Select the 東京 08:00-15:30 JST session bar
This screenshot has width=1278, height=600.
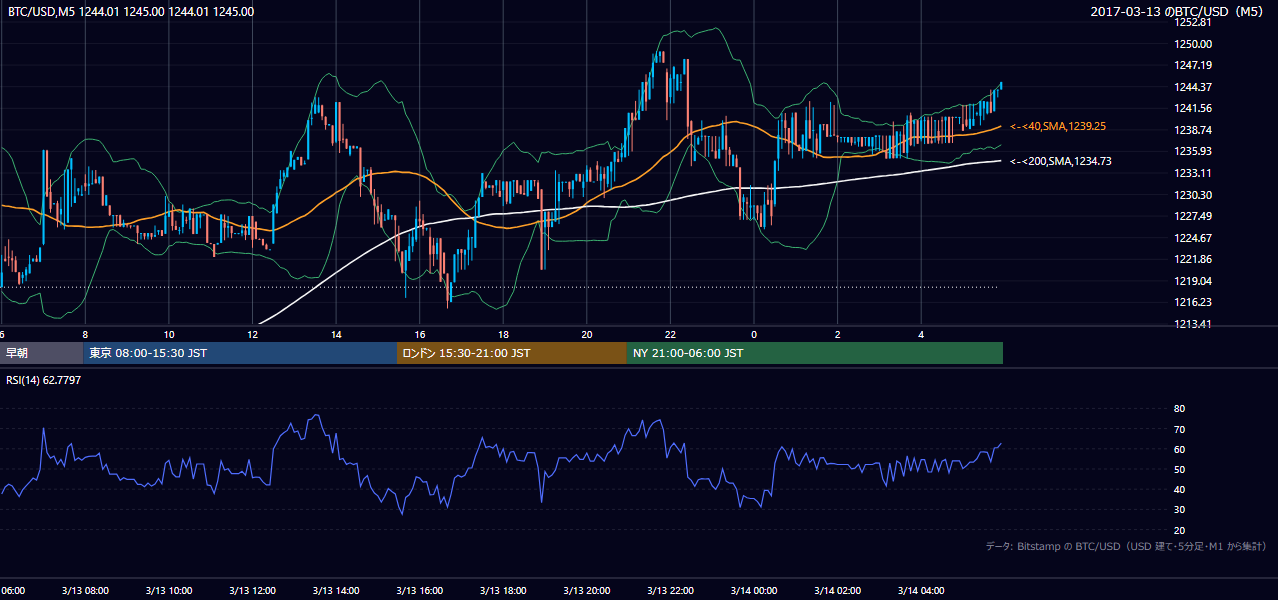241,353
